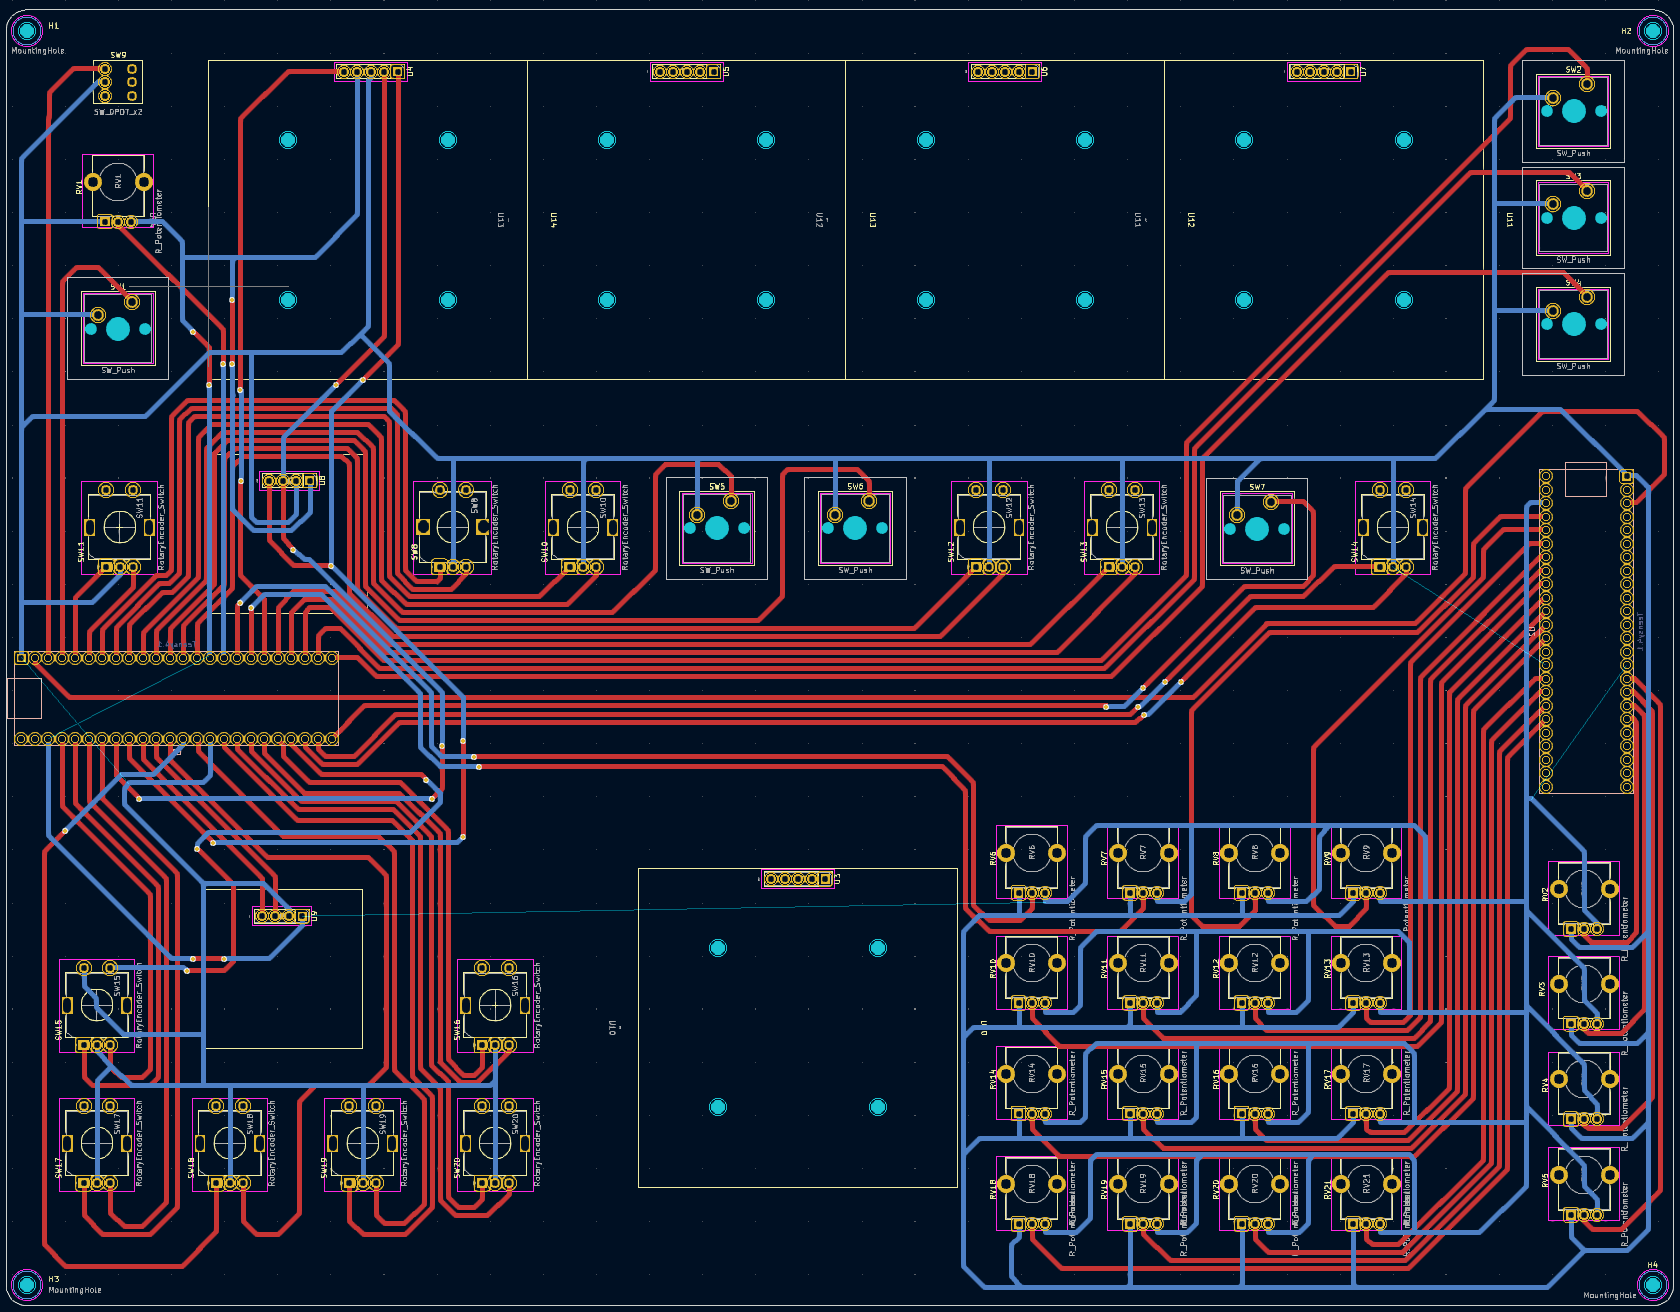Screen dimensions: 1680x1312
Task: Select rotary encoder SW19
Action: pos(362,1143)
